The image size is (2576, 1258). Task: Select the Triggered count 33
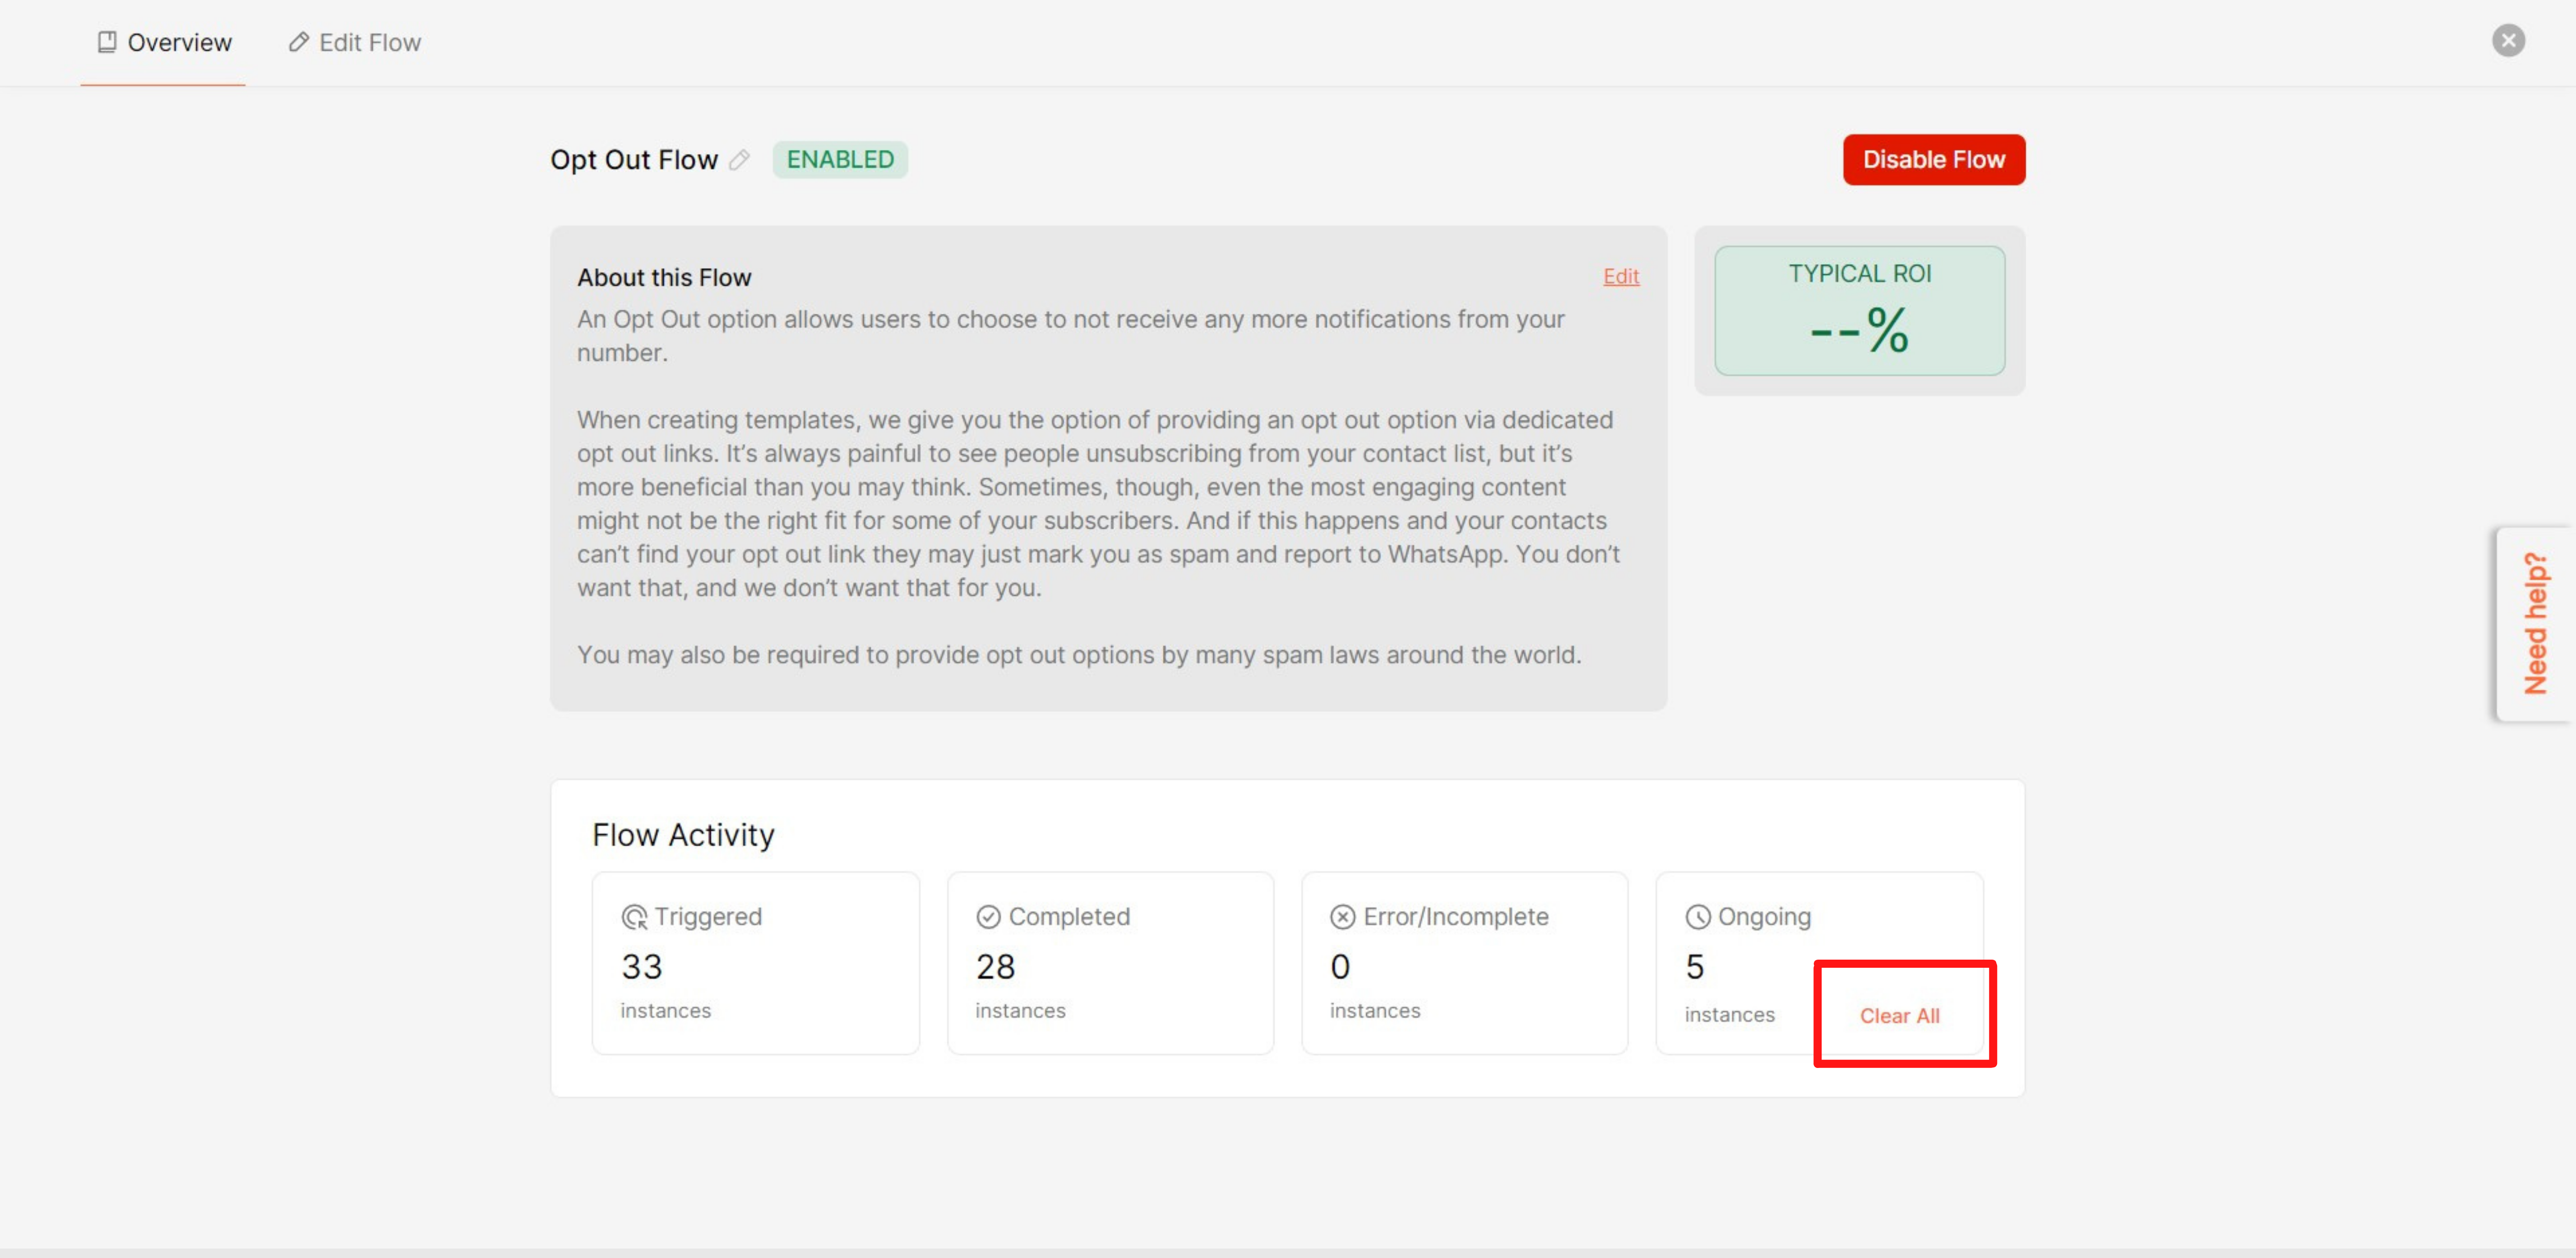click(x=642, y=967)
